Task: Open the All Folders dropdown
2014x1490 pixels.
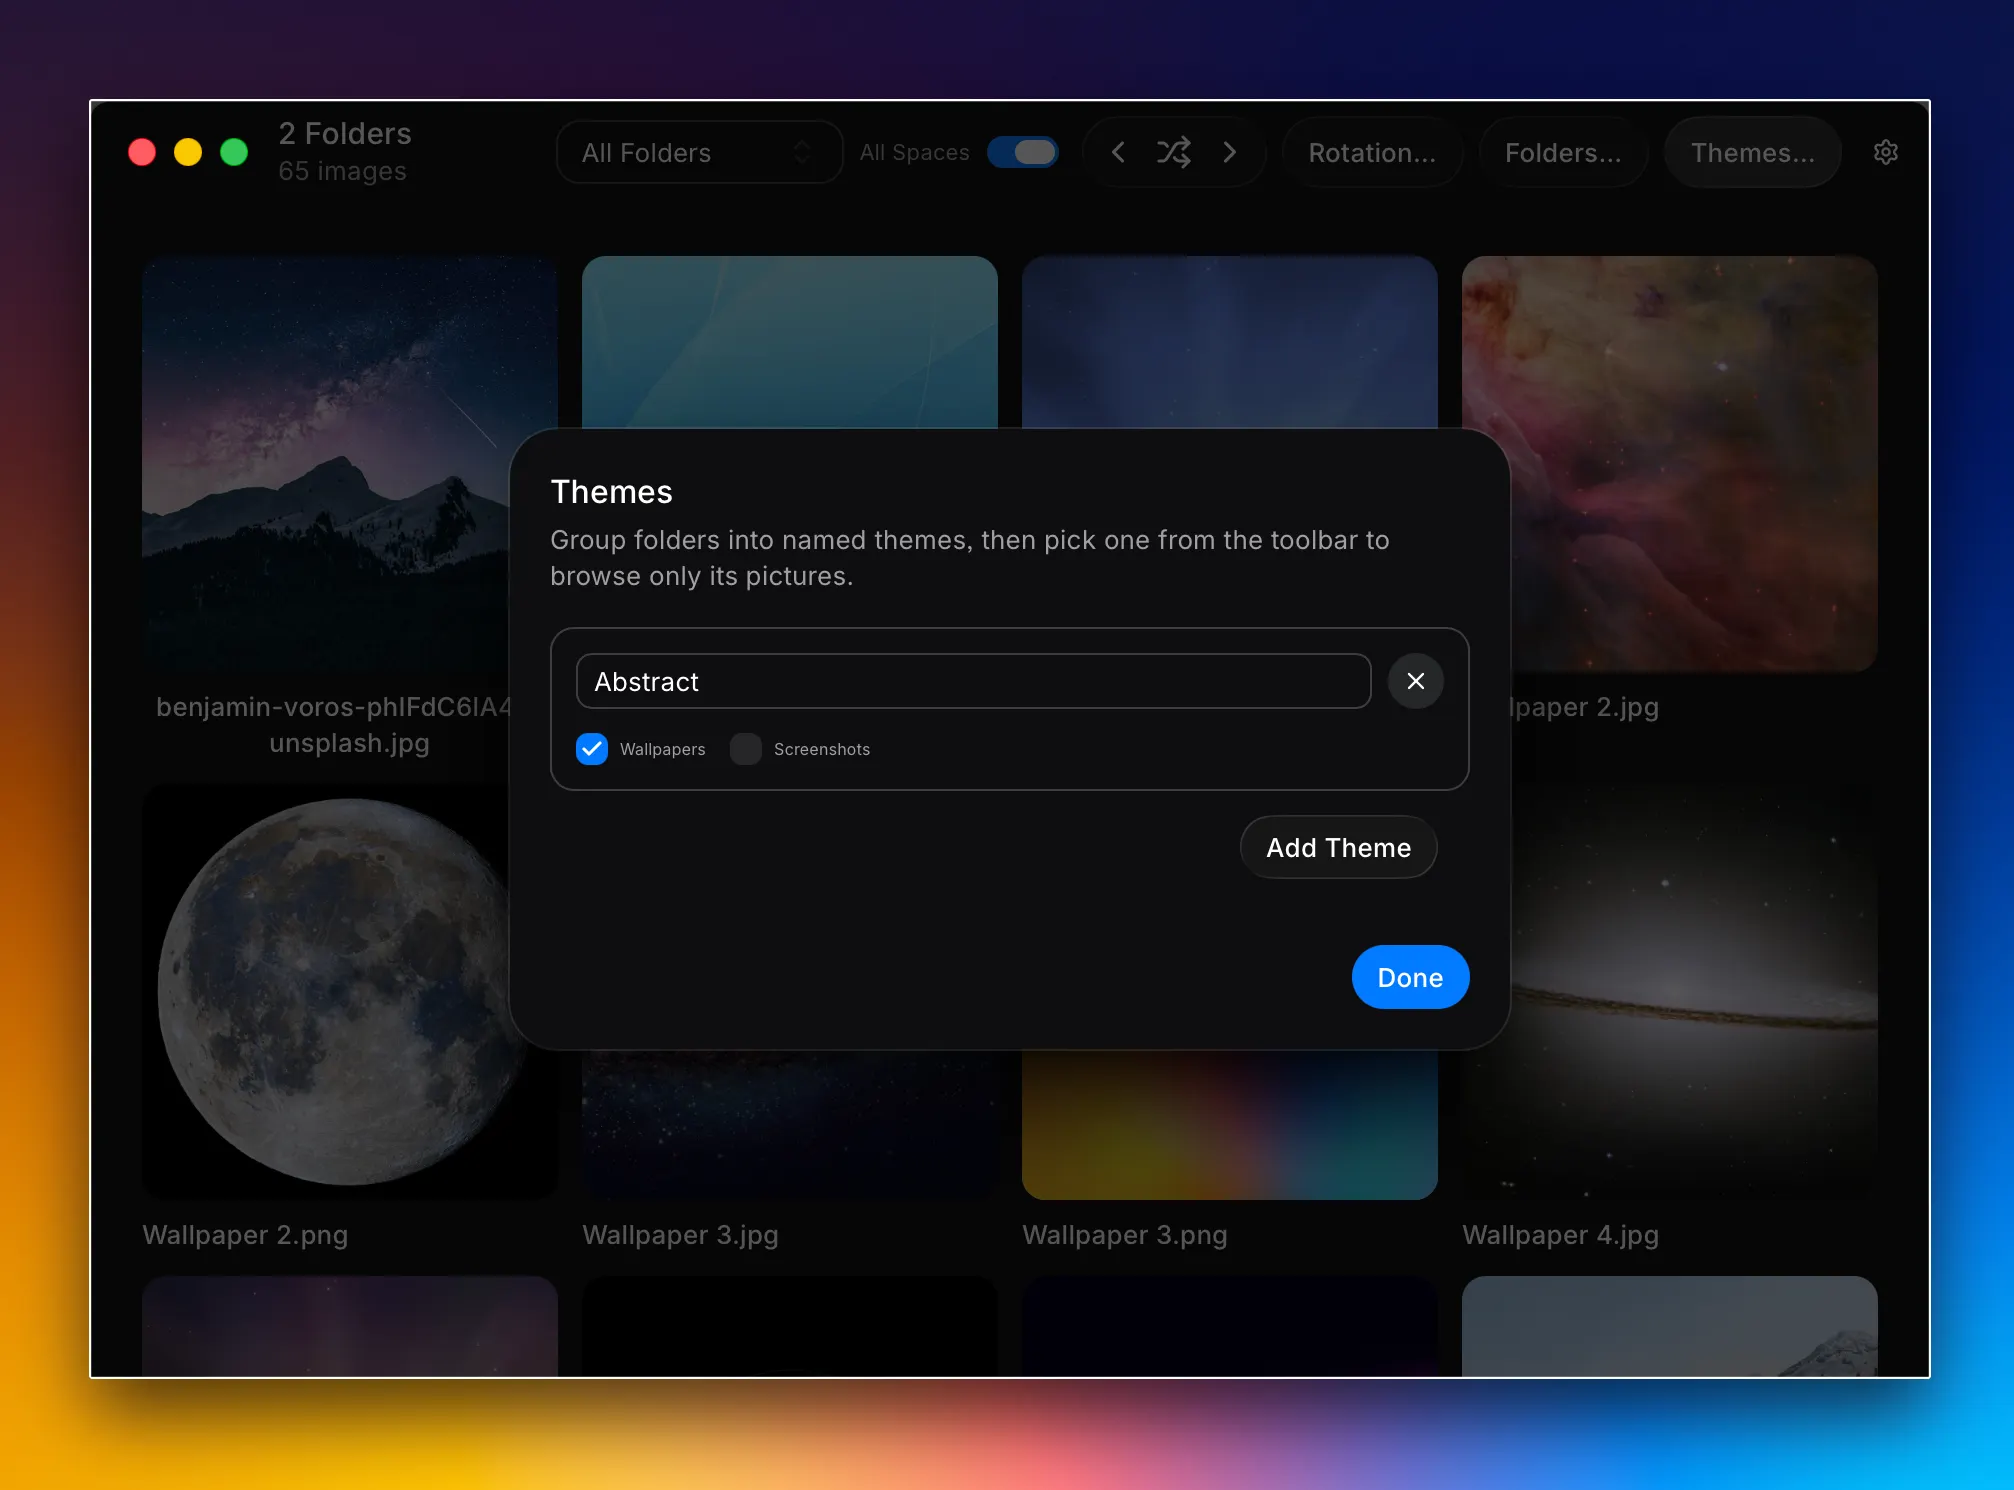Action: coord(699,152)
